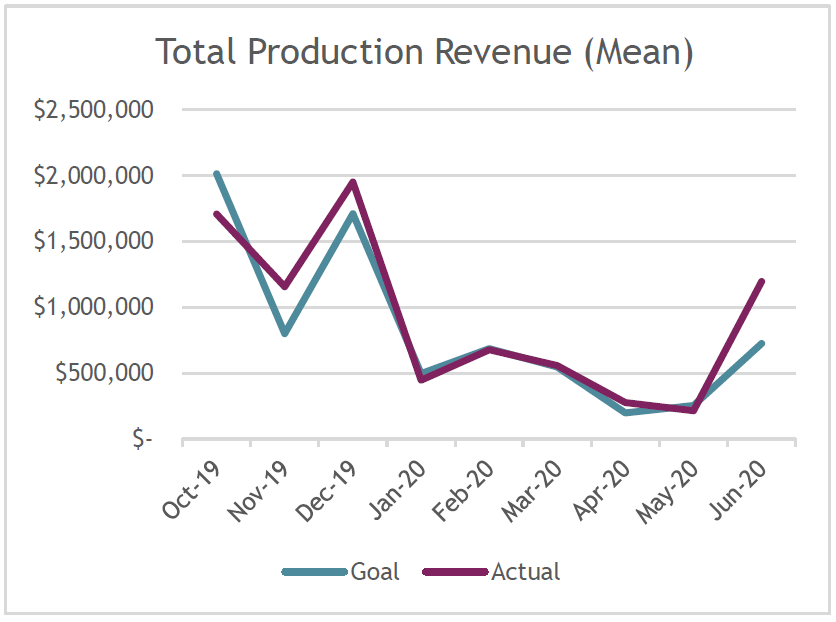Select the Jun-20 month label
This screenshot has height=622, width=836.
[x=739, y=489]
